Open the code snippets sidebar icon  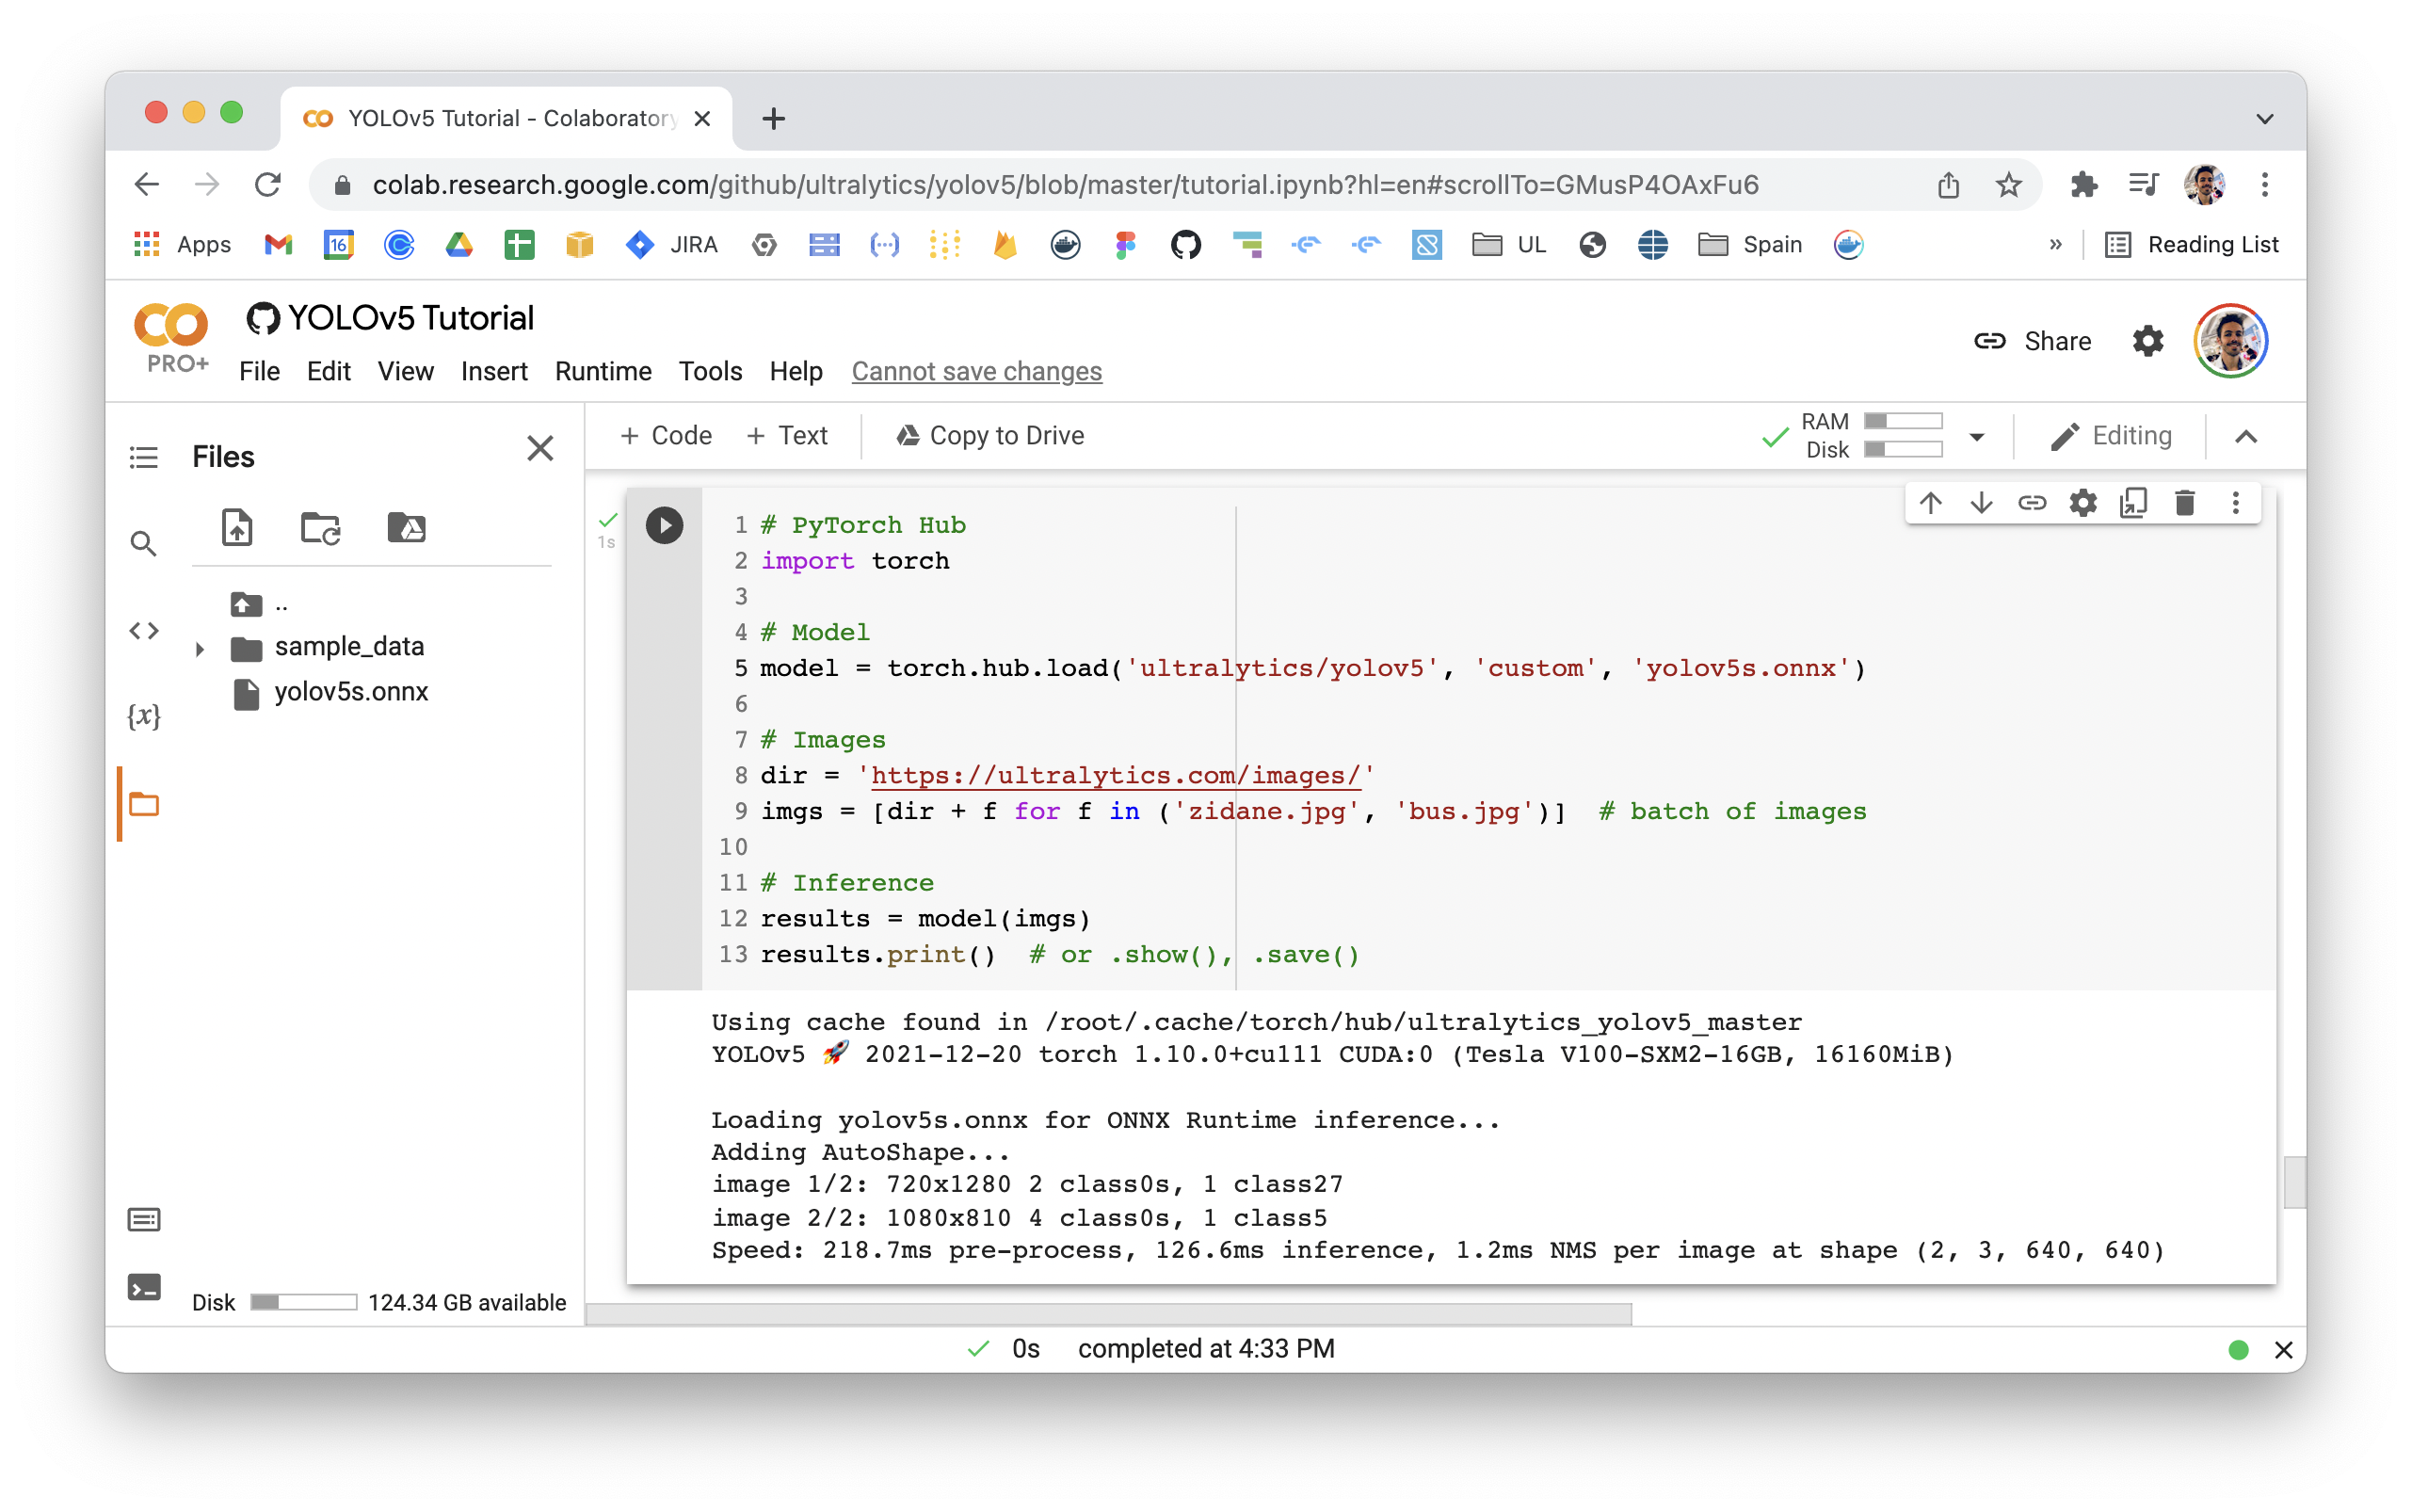point(144,630)
